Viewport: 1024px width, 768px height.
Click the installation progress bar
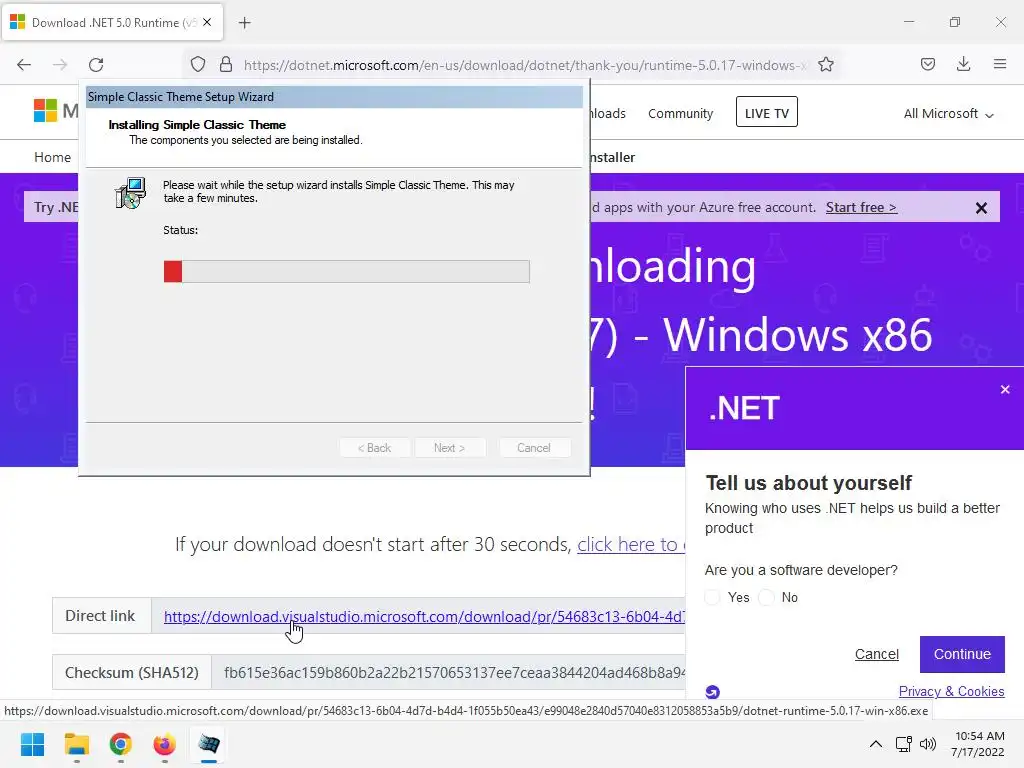[347, 272]
